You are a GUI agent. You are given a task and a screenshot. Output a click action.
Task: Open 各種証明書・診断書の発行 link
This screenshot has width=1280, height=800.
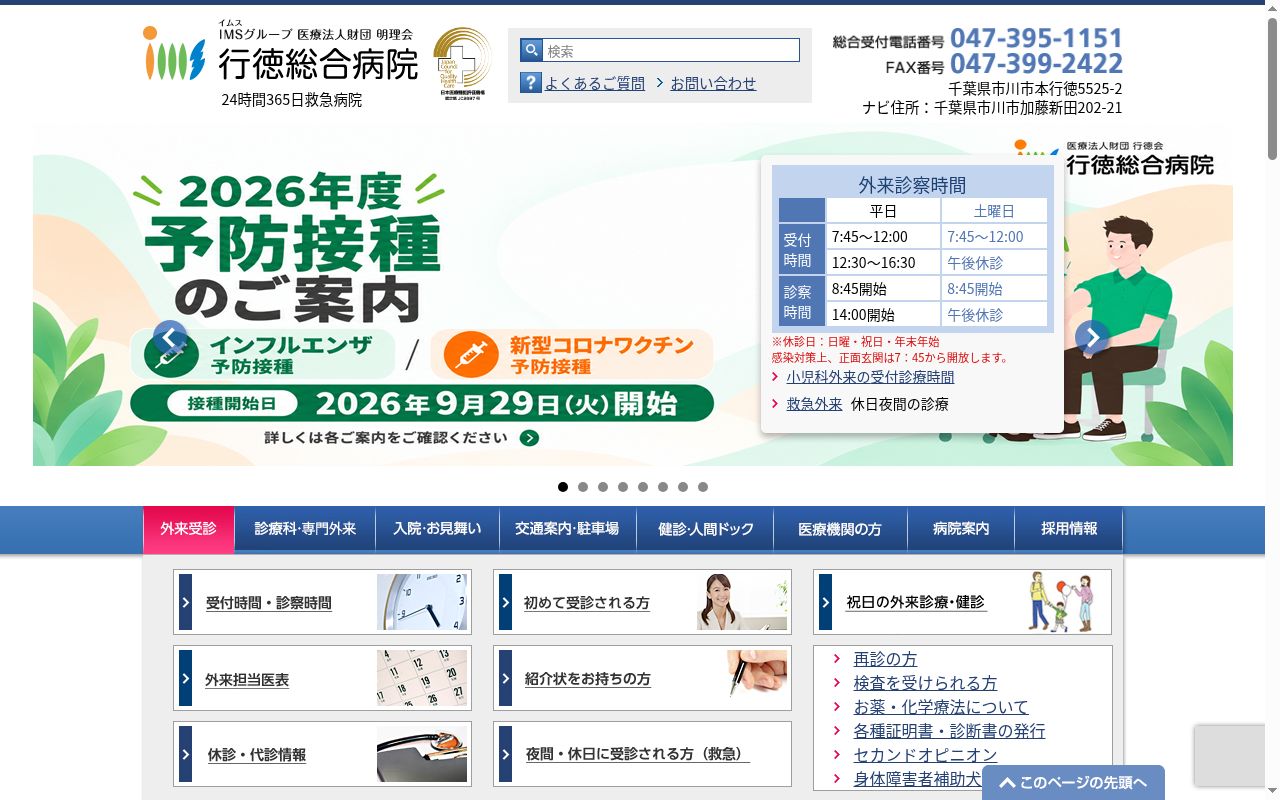point(949,732)
